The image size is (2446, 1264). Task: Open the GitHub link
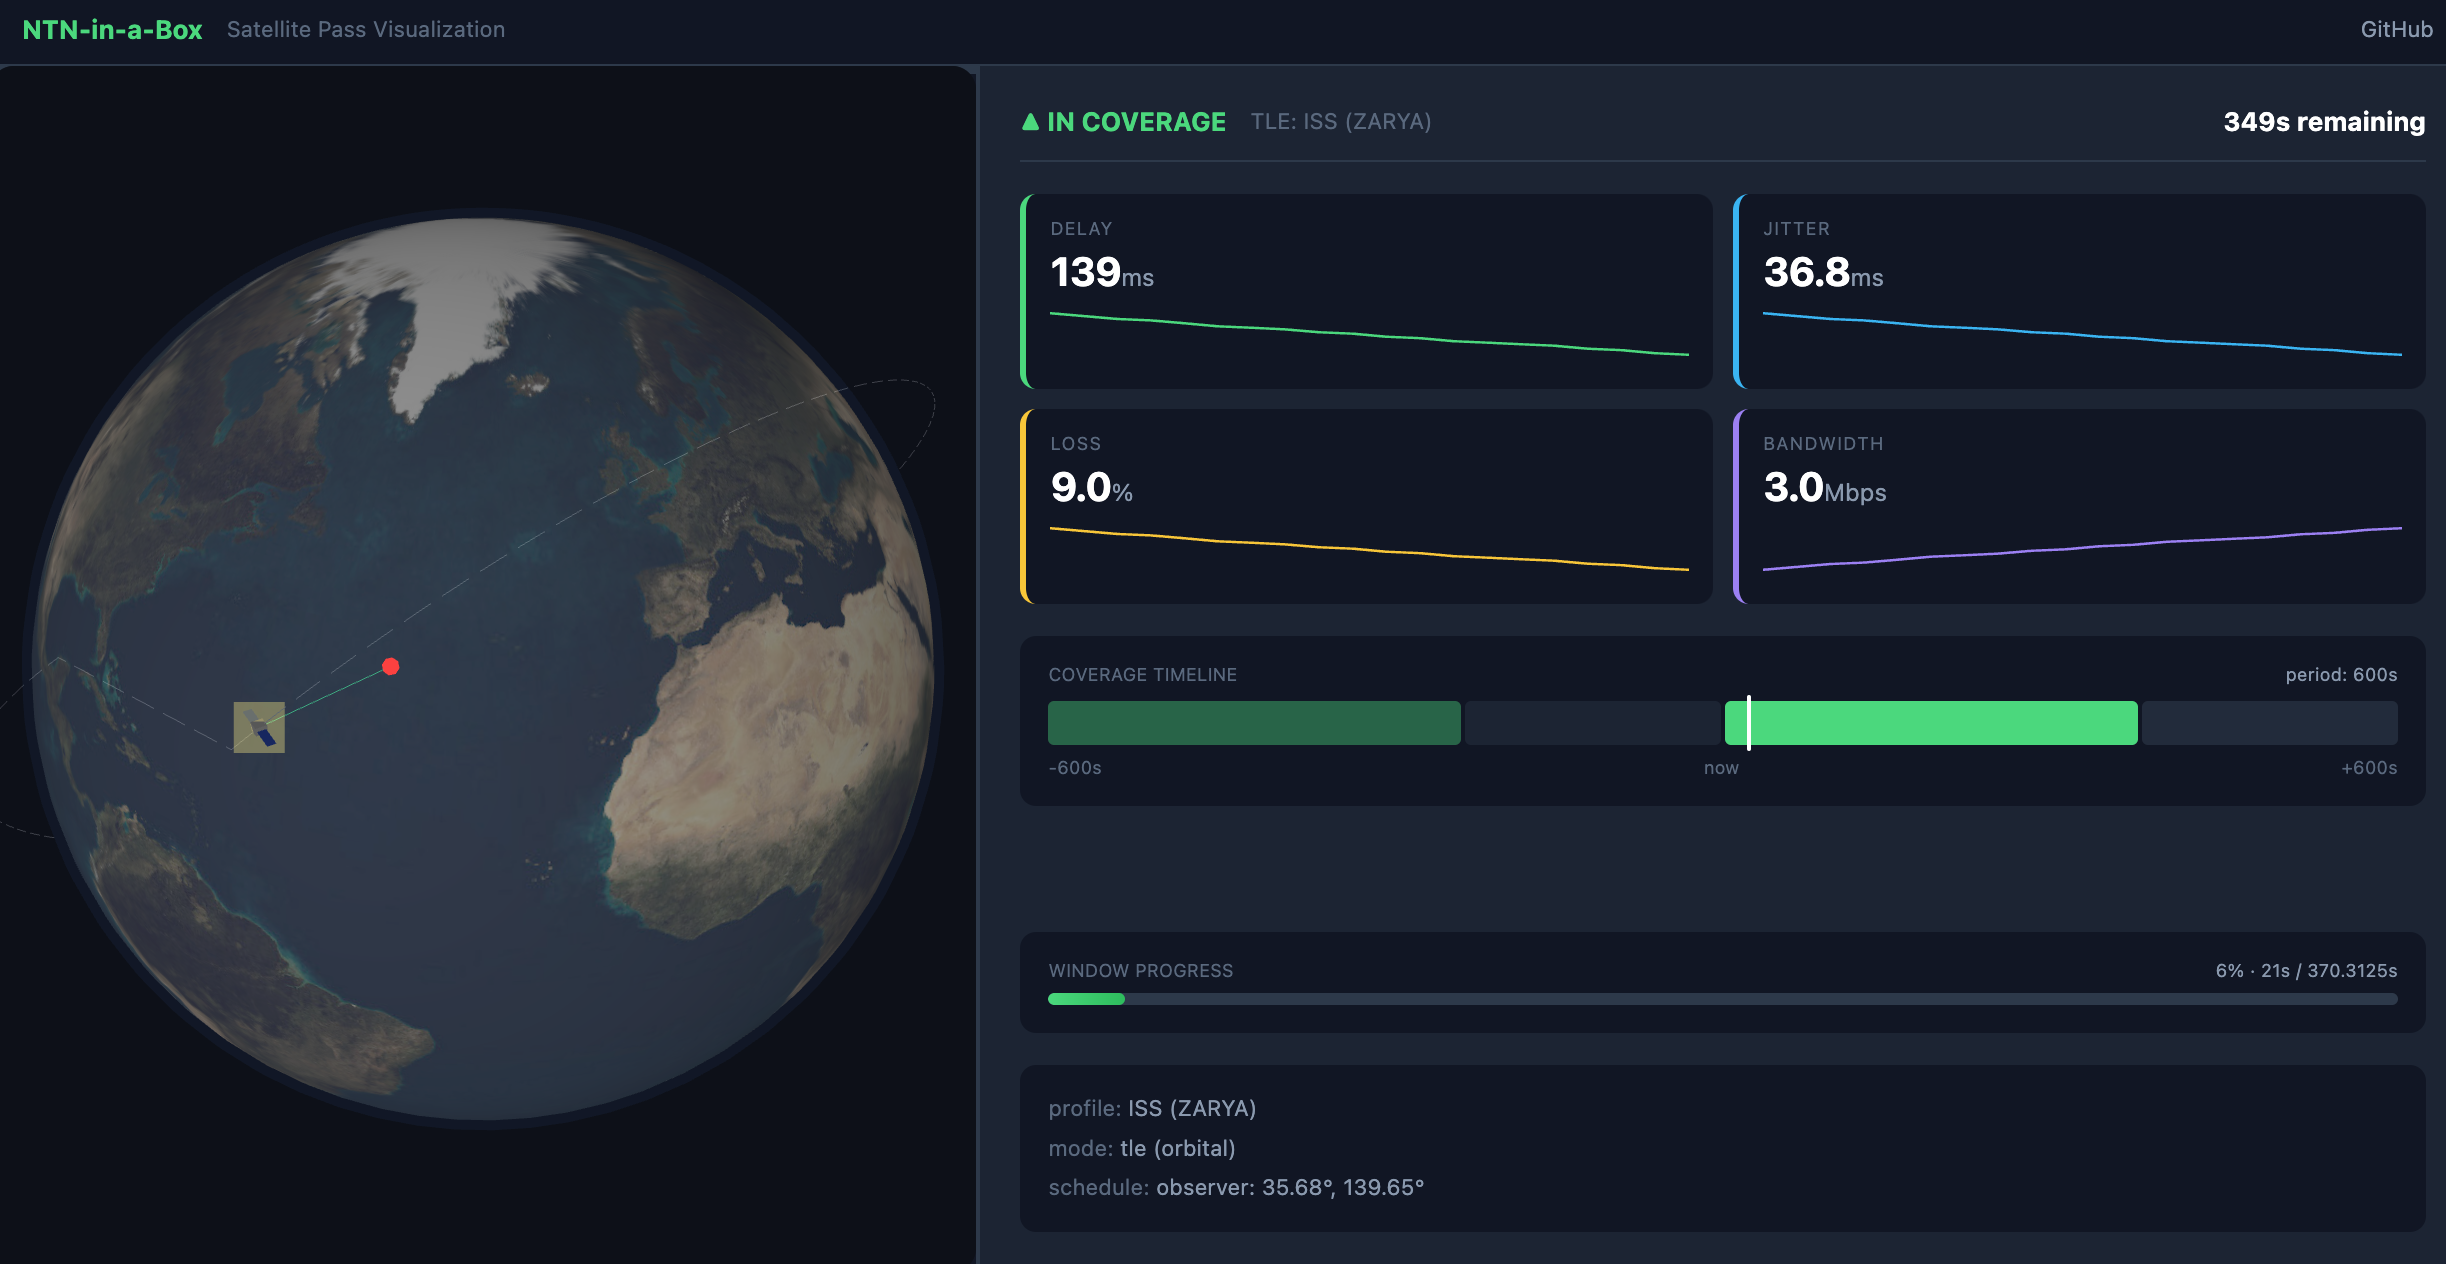[2396, 30]
